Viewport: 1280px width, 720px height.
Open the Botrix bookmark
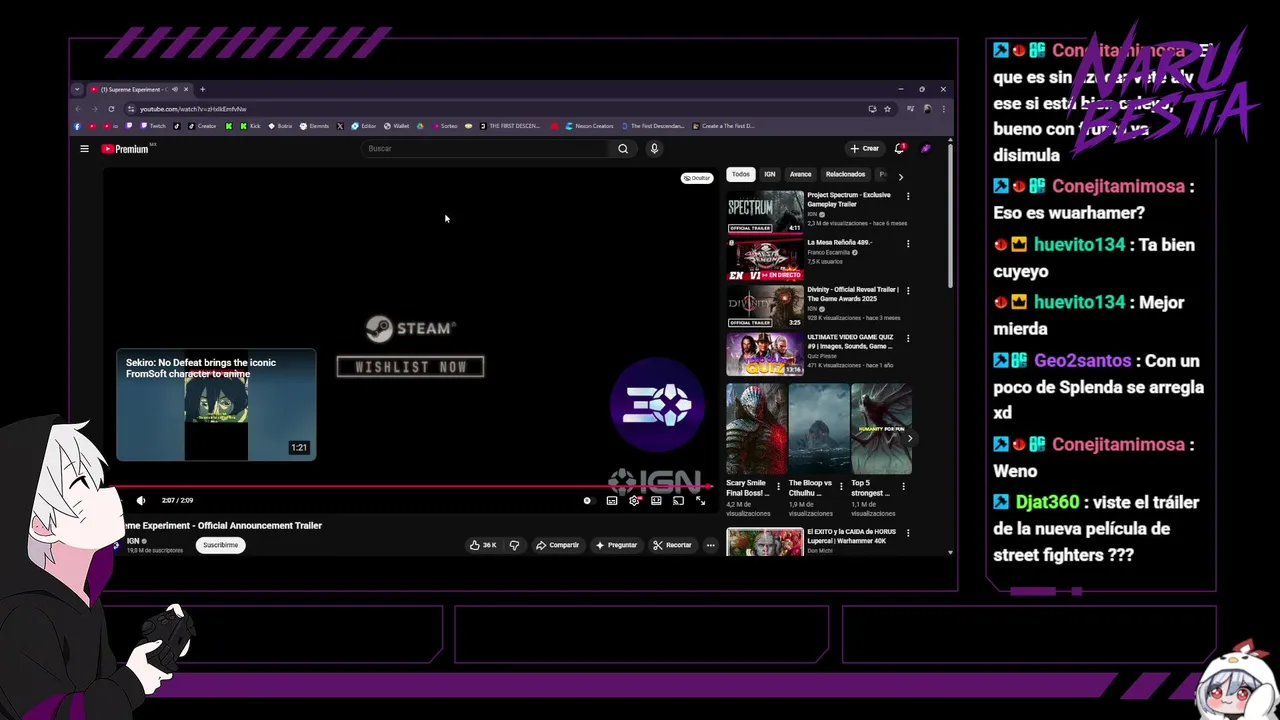280,126
